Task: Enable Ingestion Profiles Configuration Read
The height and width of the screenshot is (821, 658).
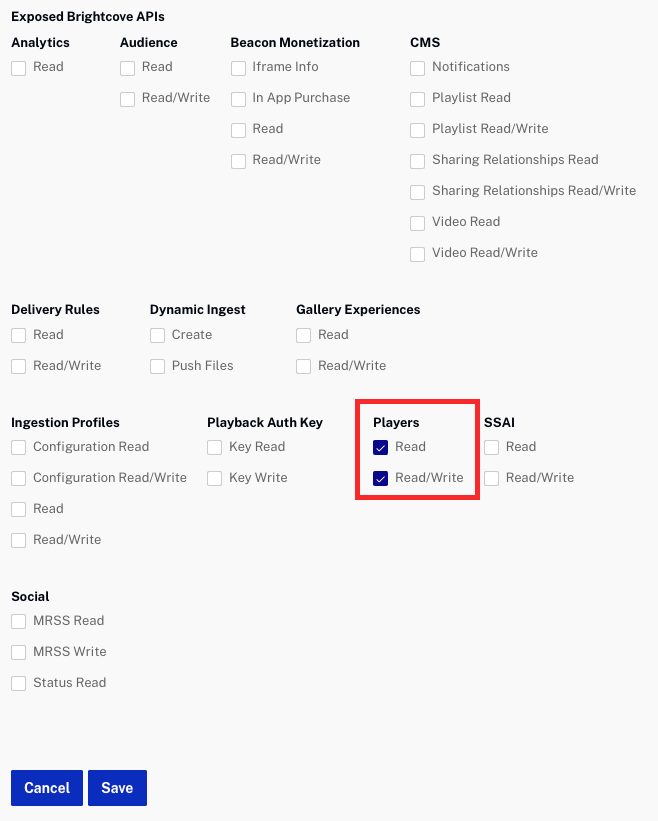Action: (x=19, y=448)
